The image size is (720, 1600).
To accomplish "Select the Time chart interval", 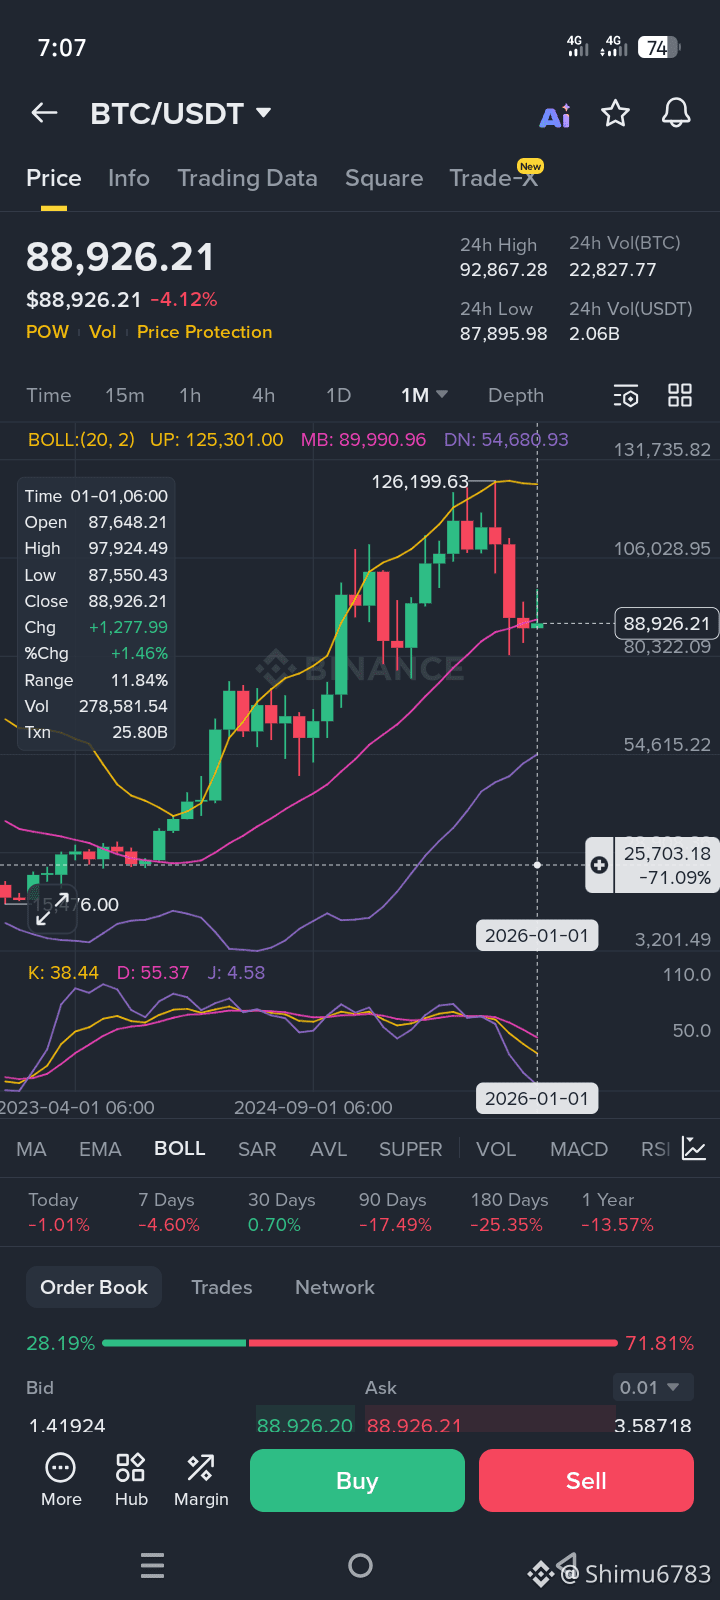I will tap(49, 395).
